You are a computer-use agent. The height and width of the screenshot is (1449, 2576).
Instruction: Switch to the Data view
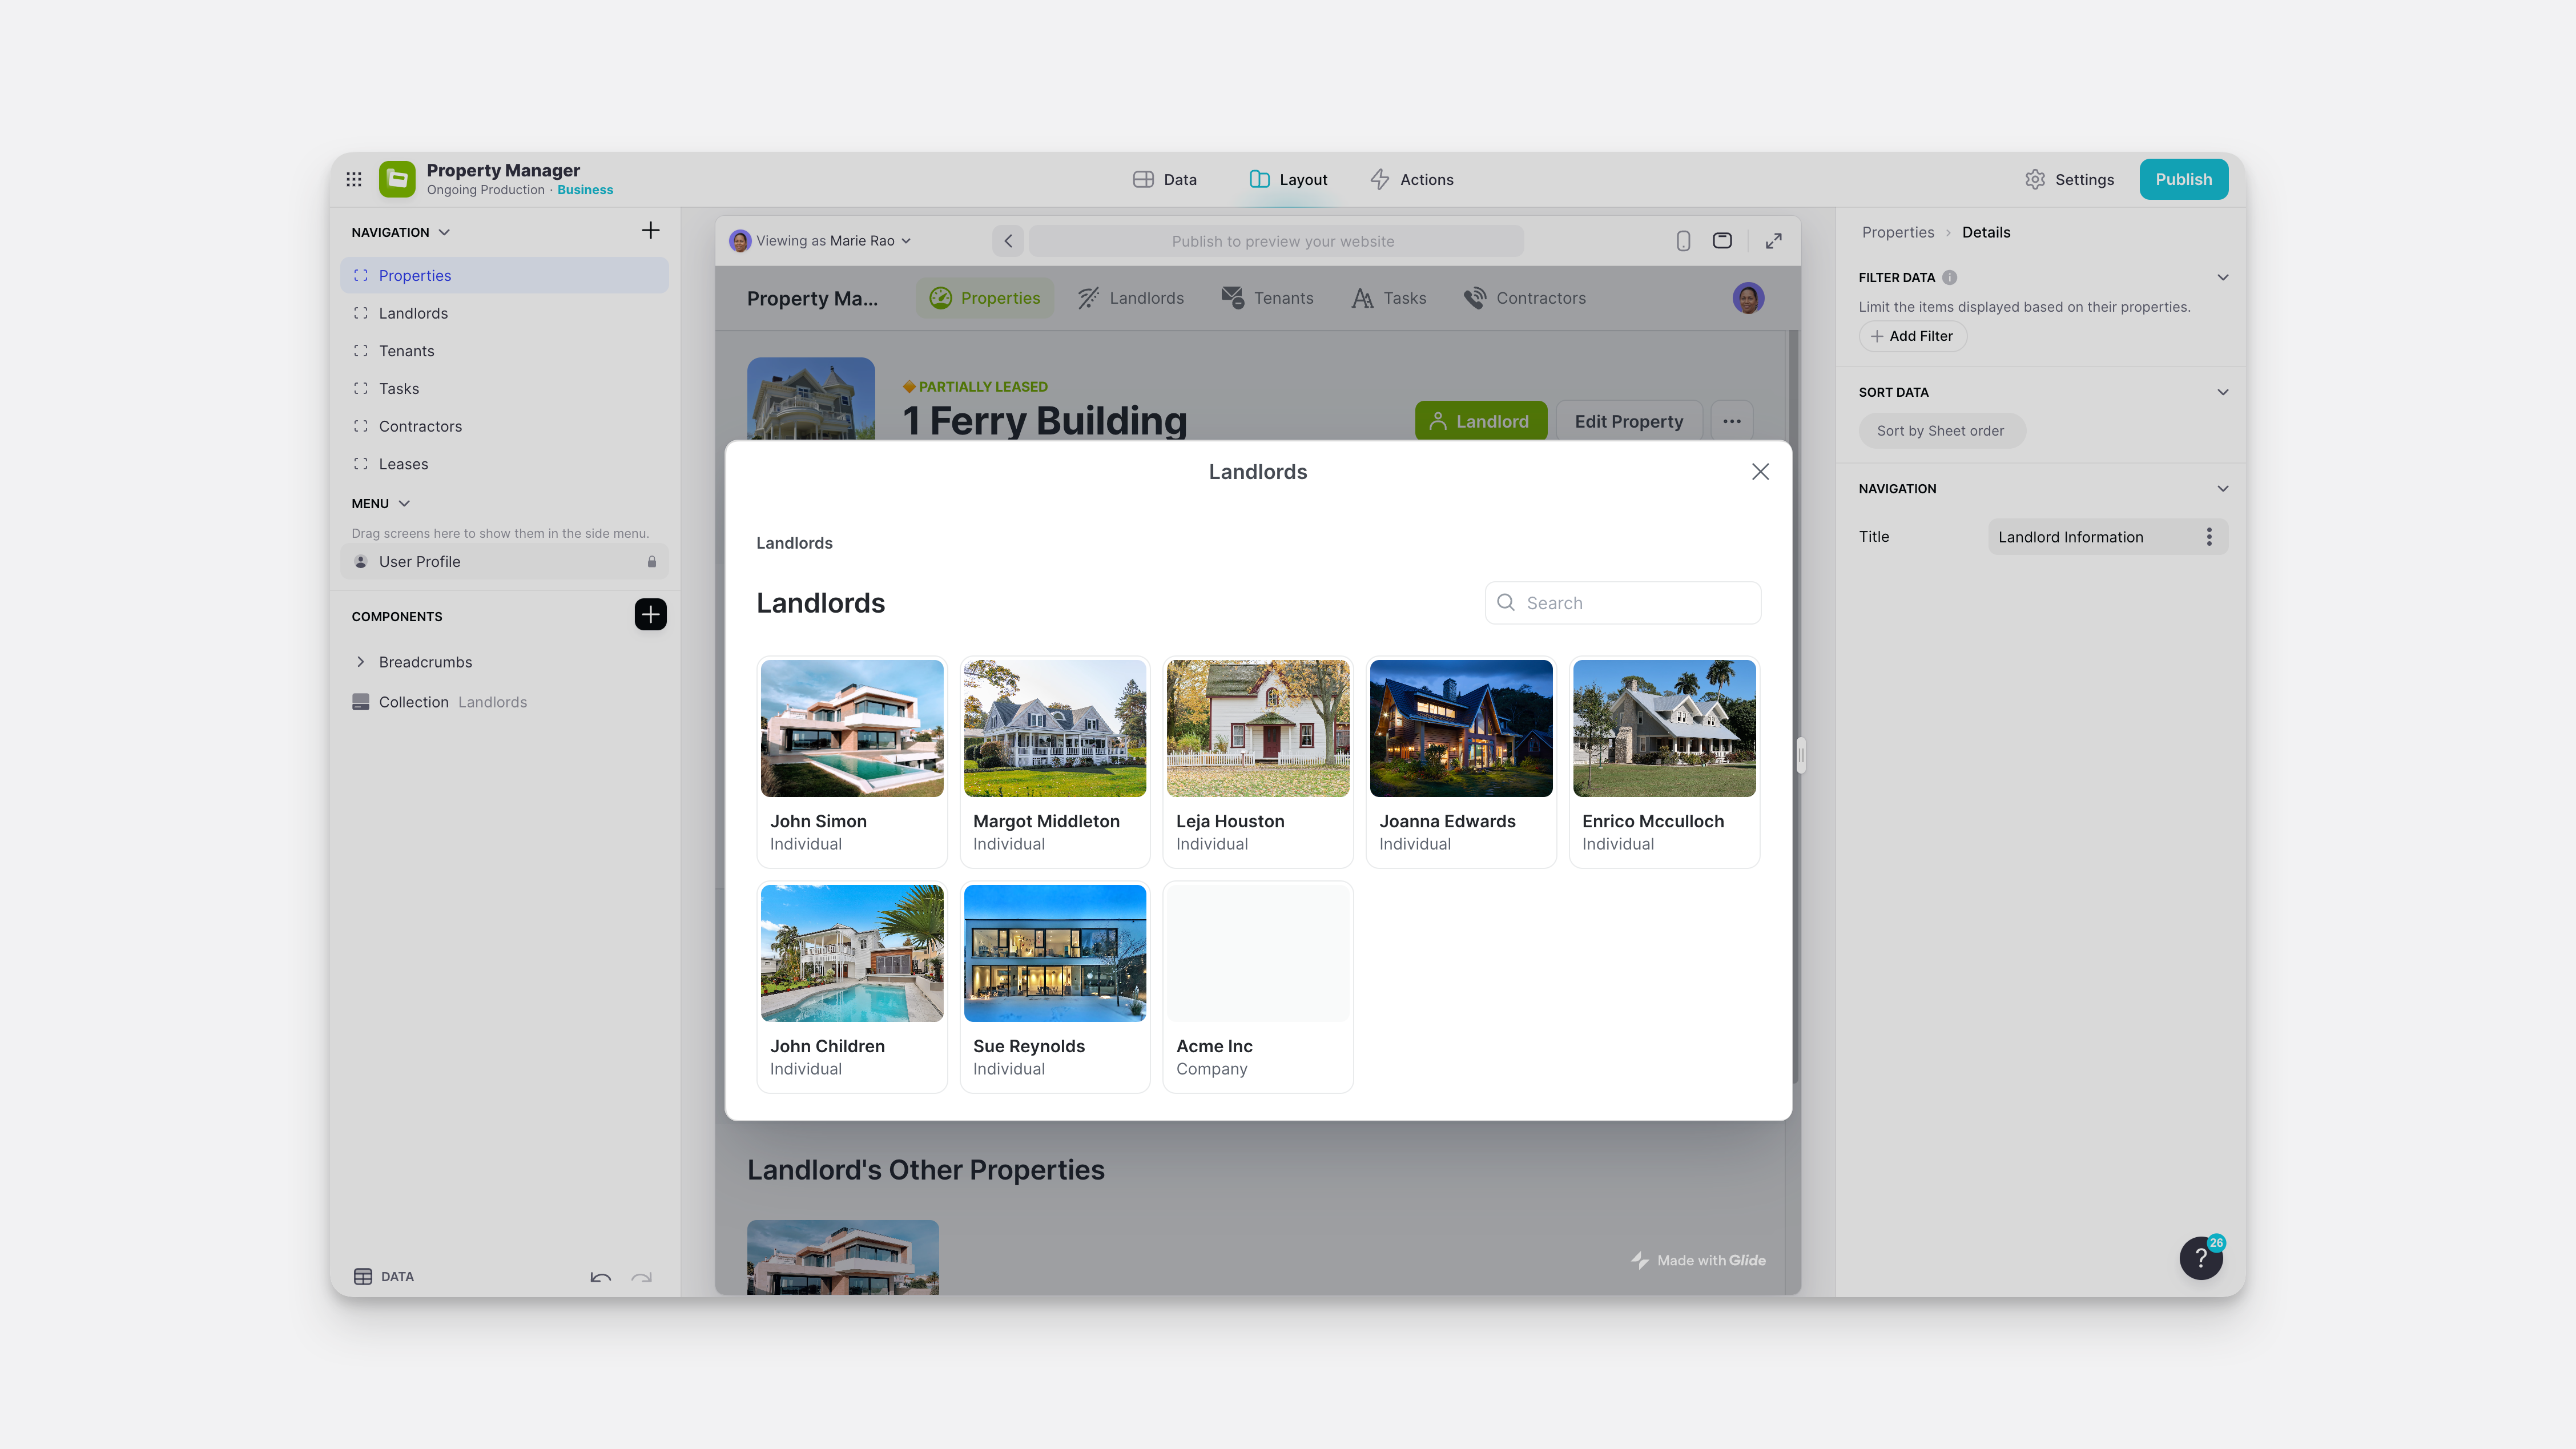pos(1164,179)
